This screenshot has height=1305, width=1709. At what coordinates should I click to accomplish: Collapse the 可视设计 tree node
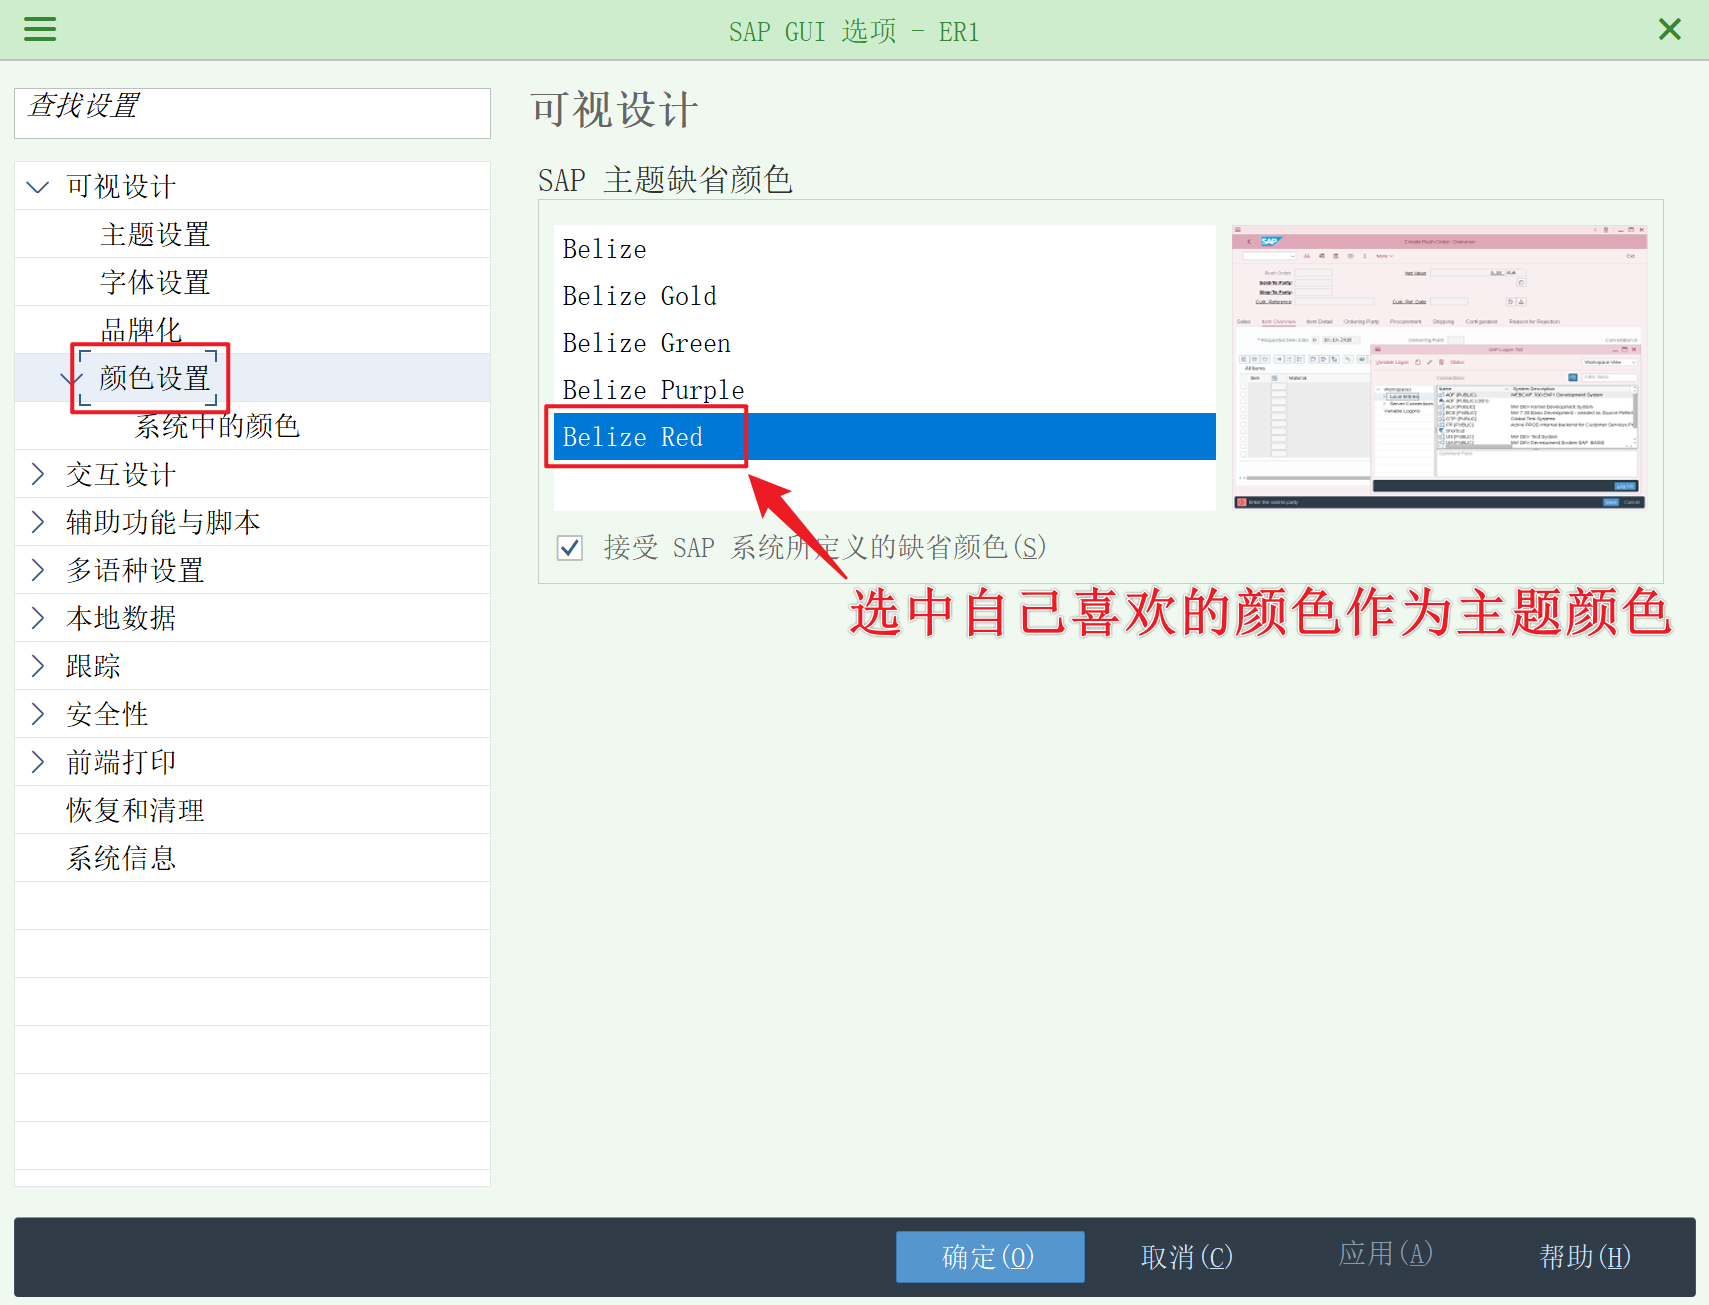tap(38, 187)
